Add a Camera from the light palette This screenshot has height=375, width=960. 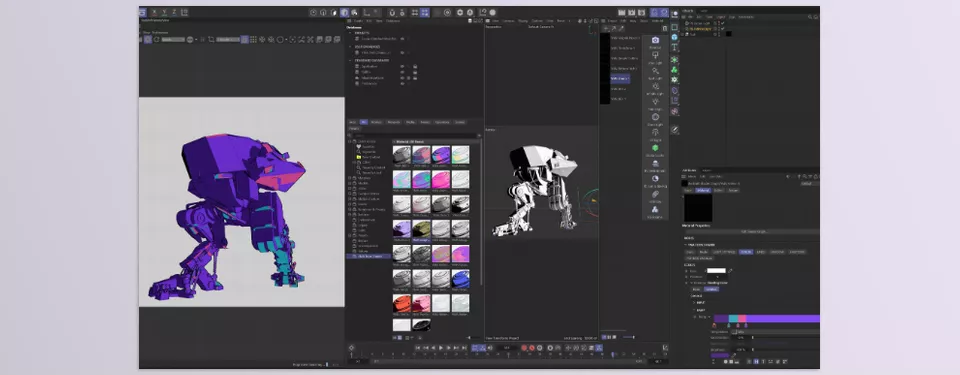point(655,40)
